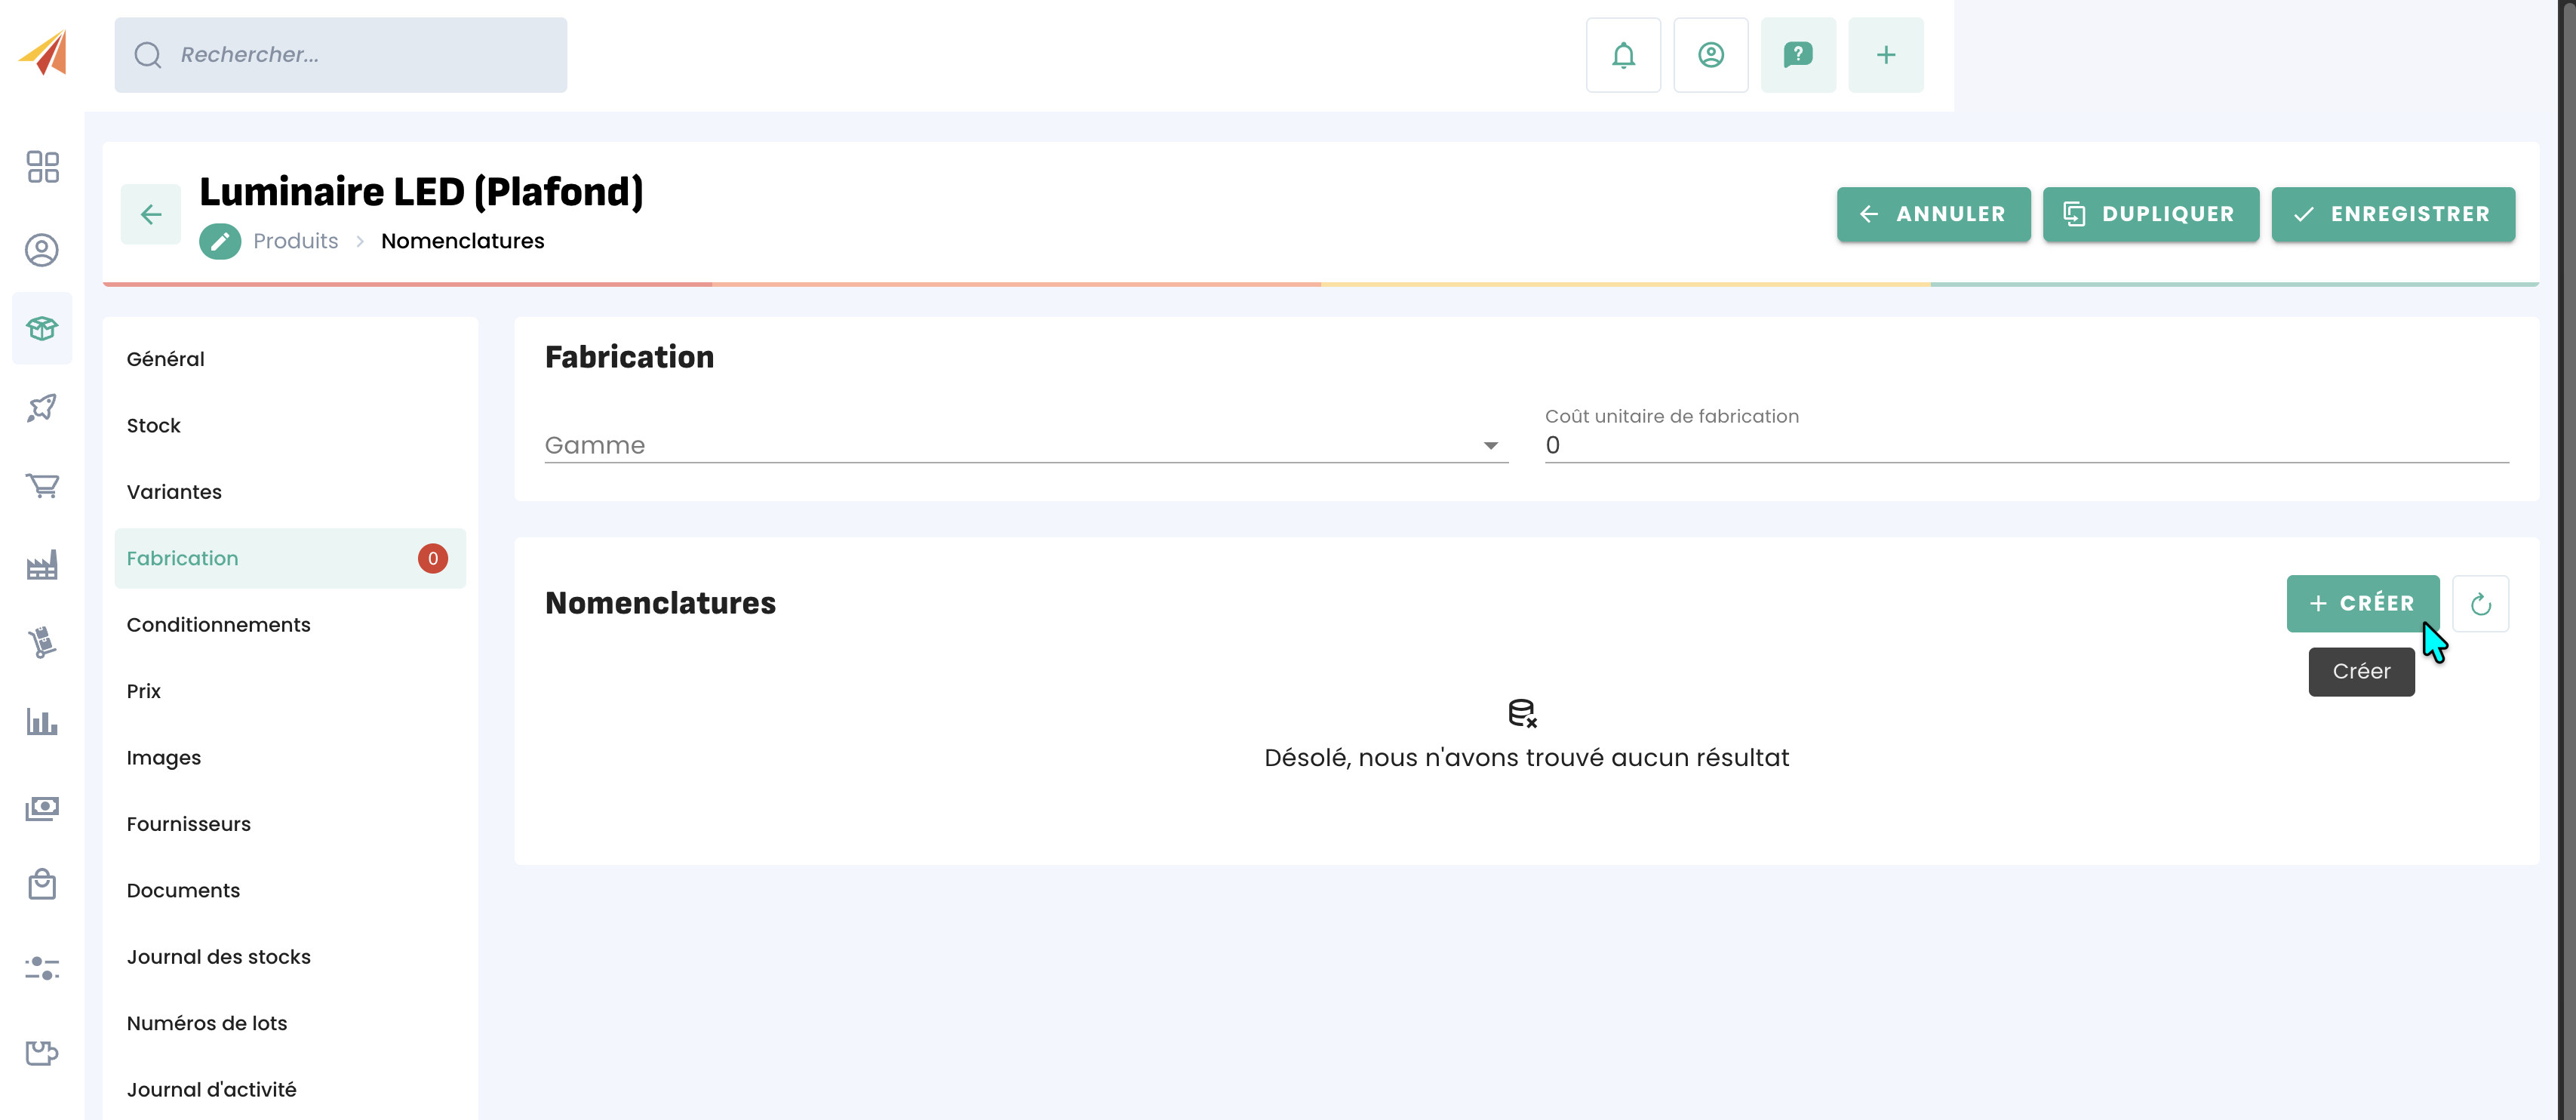
Task: Open the bar chart statistics sidebar icon
Action: [x=42, y=722]
